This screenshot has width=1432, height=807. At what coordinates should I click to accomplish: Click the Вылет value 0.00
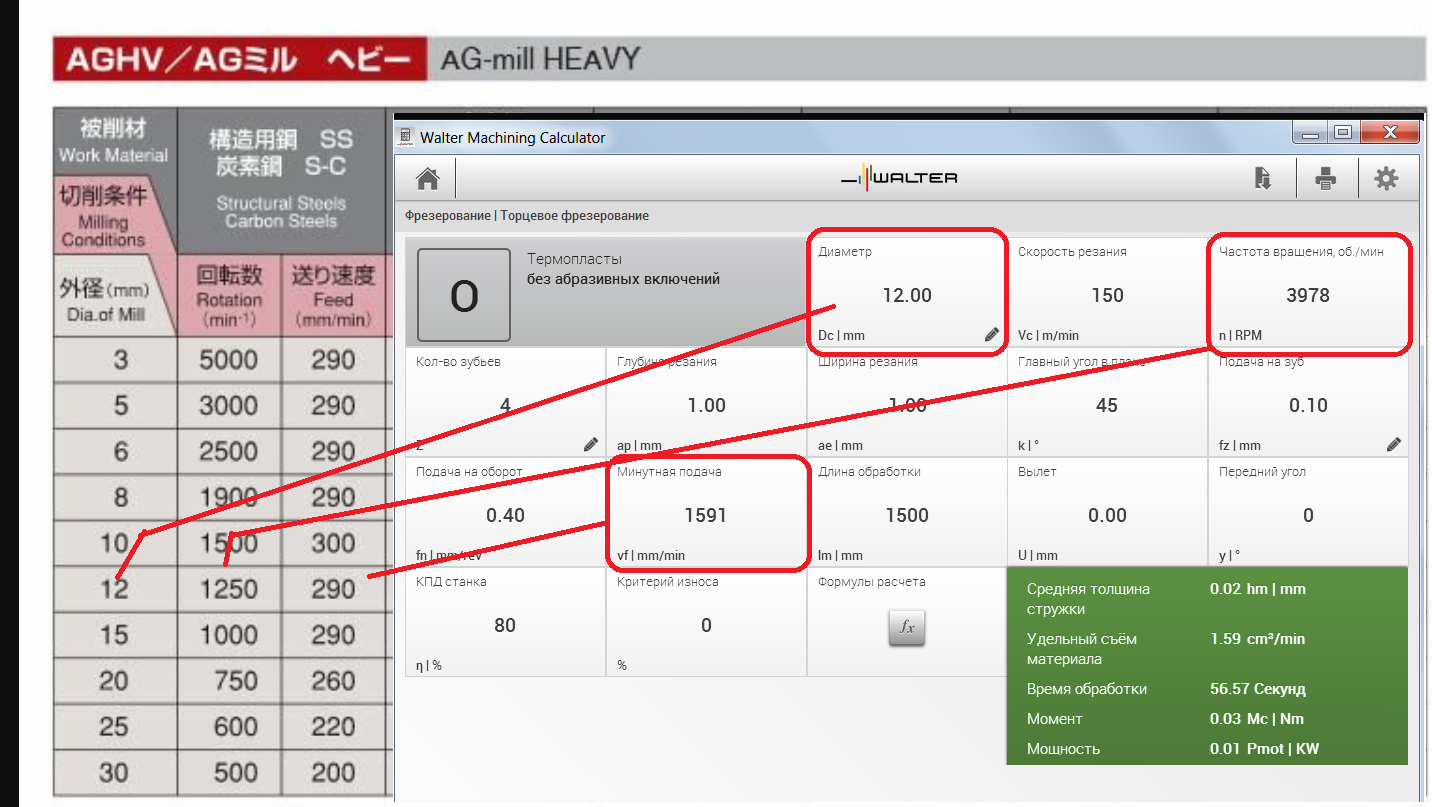(x=1107, y=515)
